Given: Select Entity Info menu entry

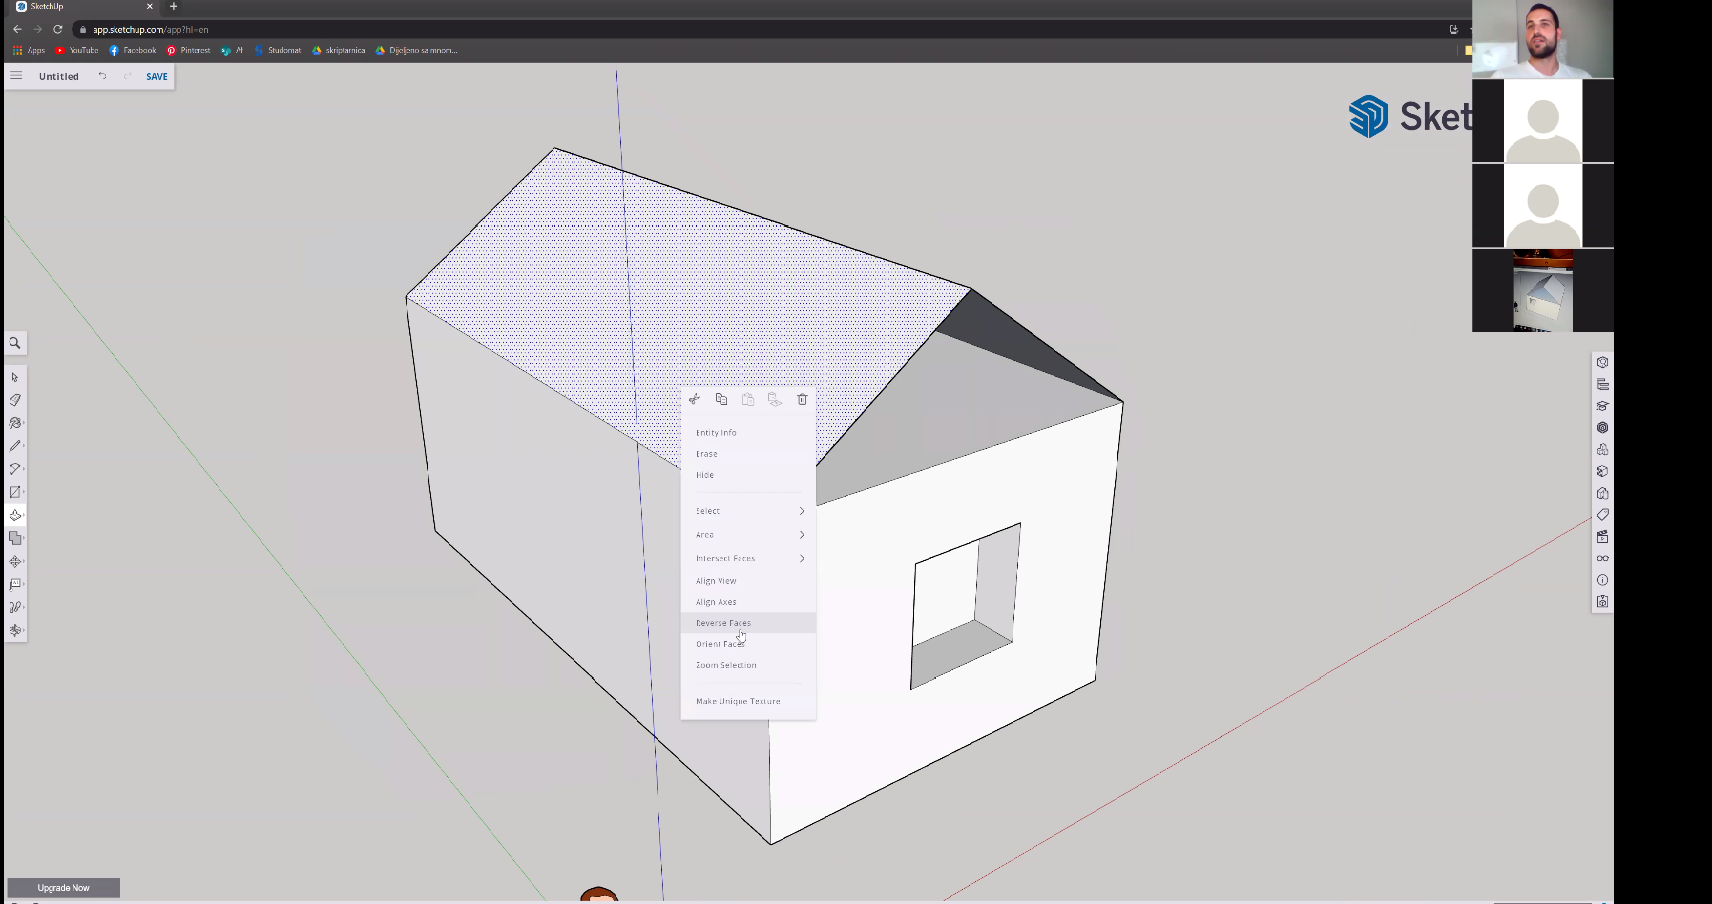Looking at the screenshot, I should pos(717,433).
